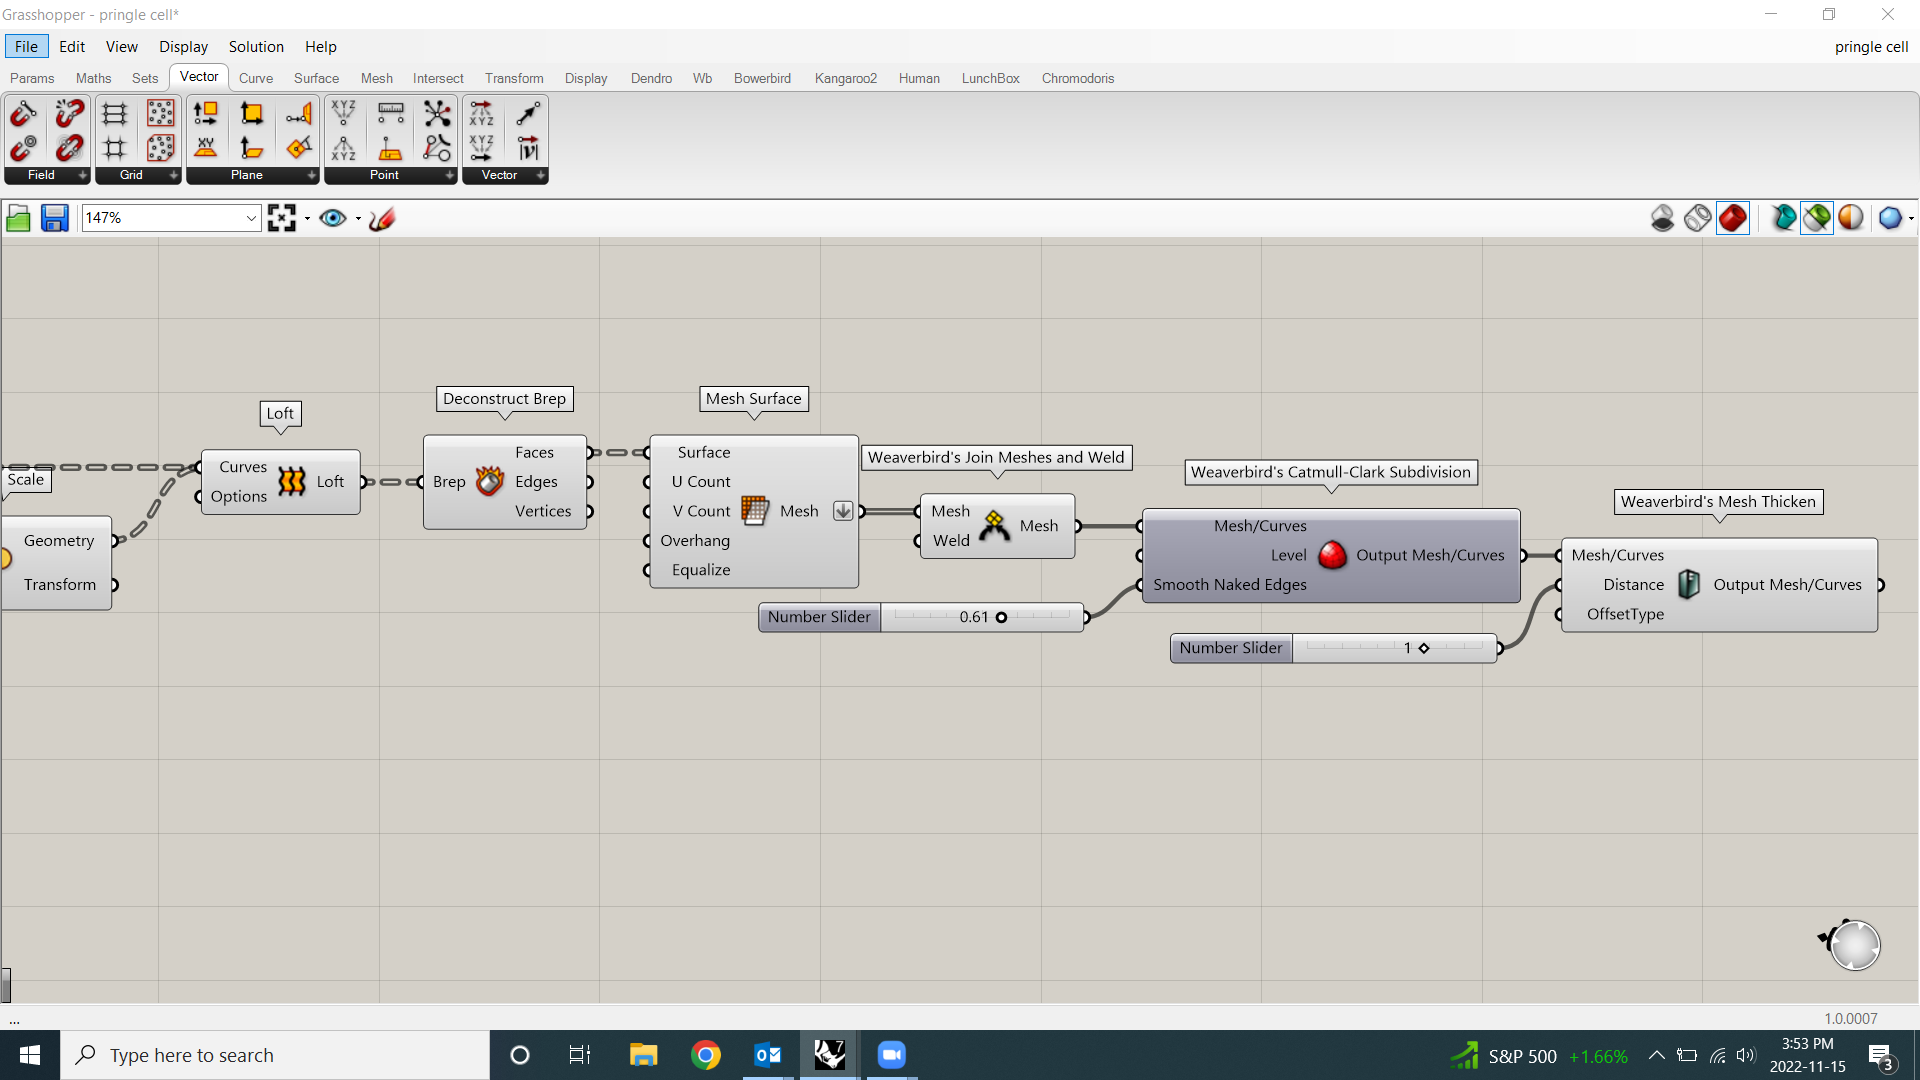Viewport: 1920px width, 1080px height.
Task: Switch to the Wb tab
Action: click(x=702, y=78)
